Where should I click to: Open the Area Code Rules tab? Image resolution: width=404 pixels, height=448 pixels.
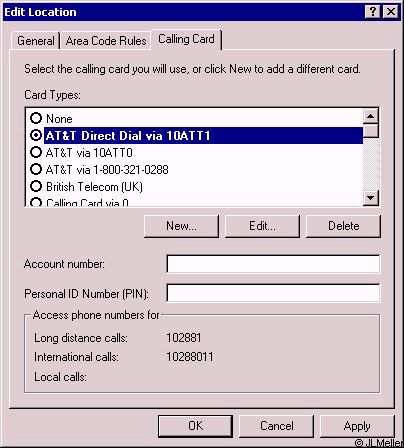106,41
